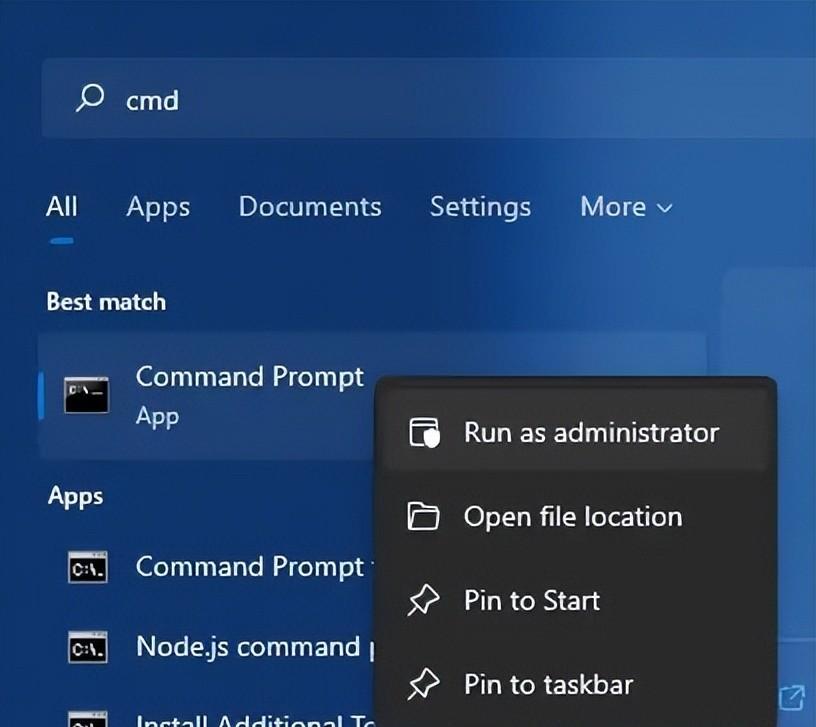This screenshot has height=727, width=816.
Task: Click the Apps list Command Prompt icon
Action: click(x=88, y=567)
